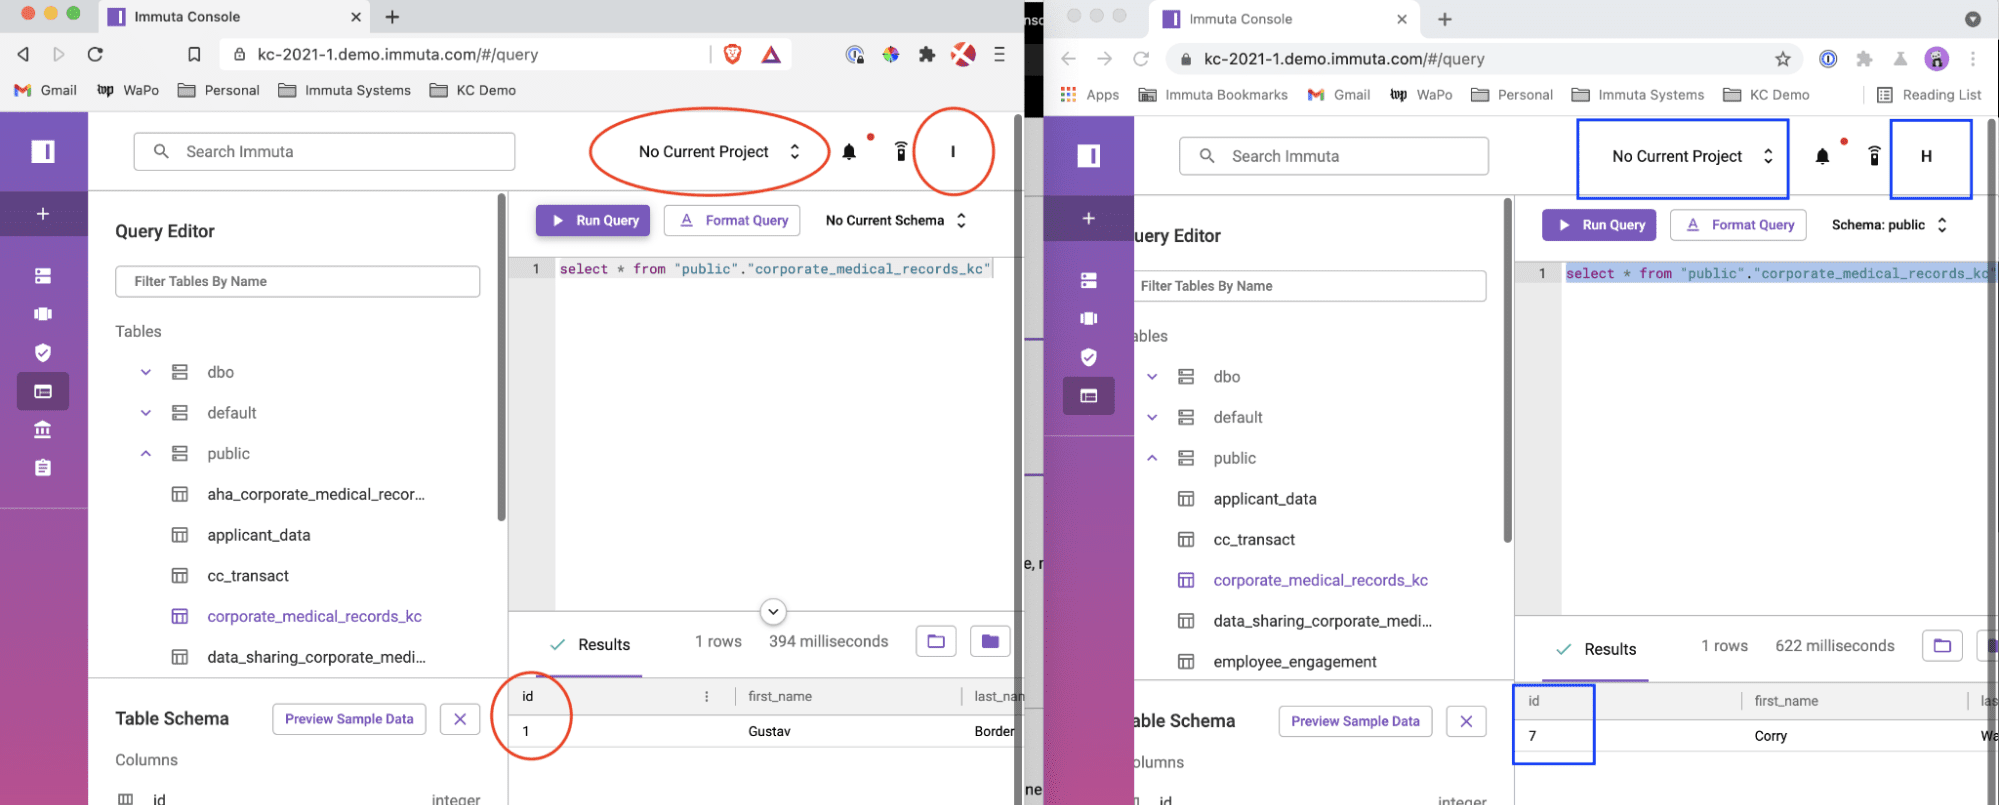Select cc_transact table in right window

click(1254, 540)
